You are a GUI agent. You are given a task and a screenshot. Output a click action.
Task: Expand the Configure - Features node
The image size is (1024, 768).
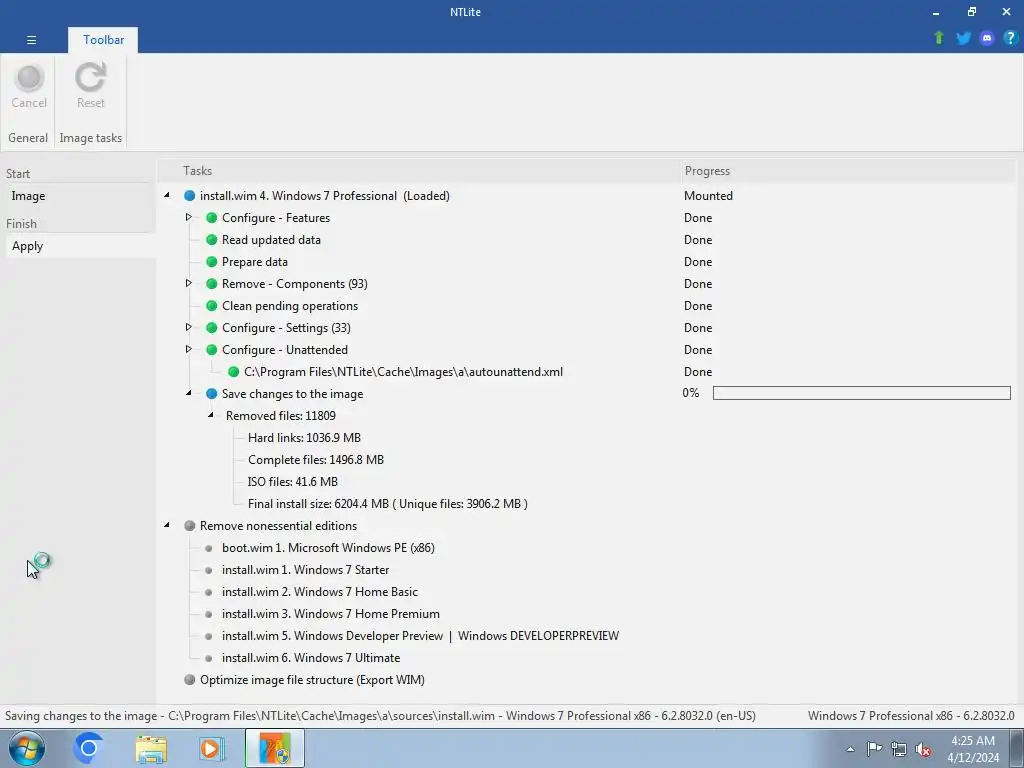click(x=188, y=217)
